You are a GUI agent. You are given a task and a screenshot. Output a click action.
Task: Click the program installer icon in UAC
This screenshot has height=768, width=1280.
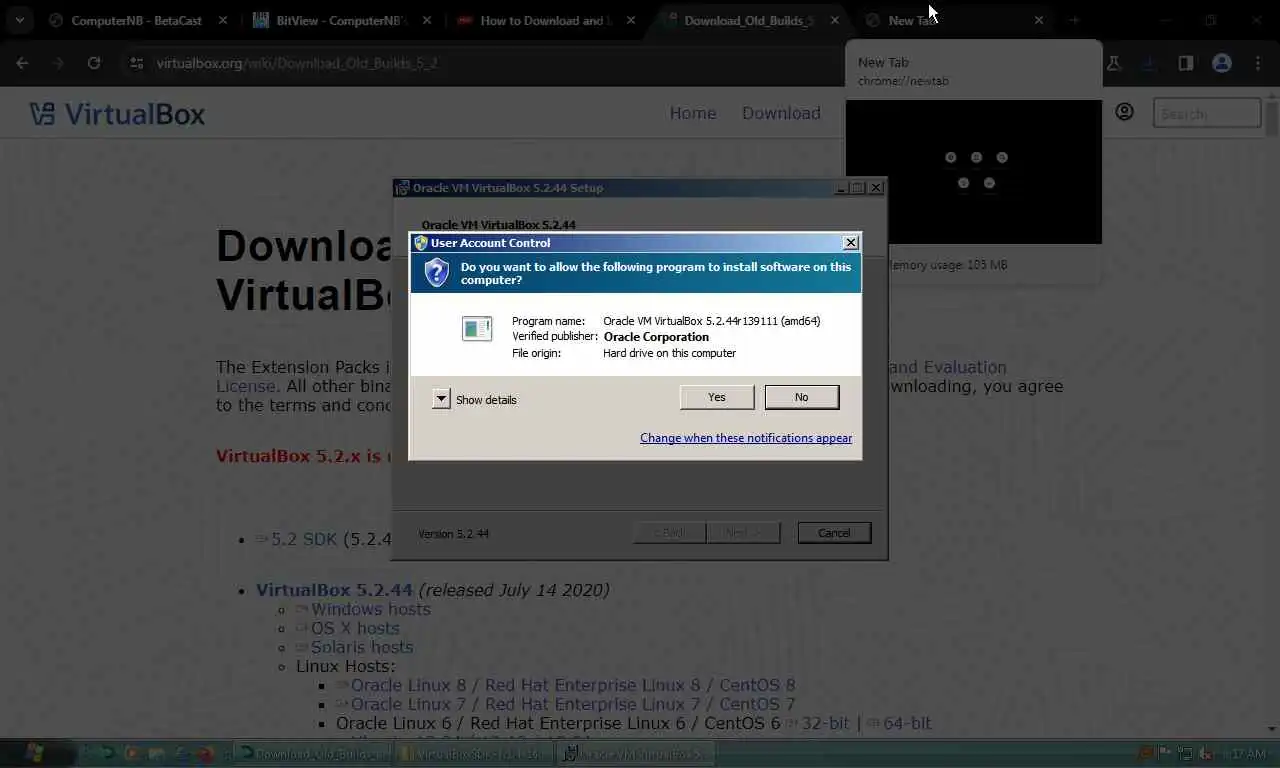click(477, 328)
